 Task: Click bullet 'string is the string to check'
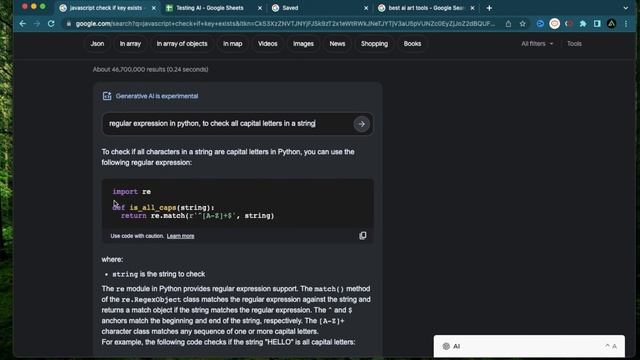point(158,274)
